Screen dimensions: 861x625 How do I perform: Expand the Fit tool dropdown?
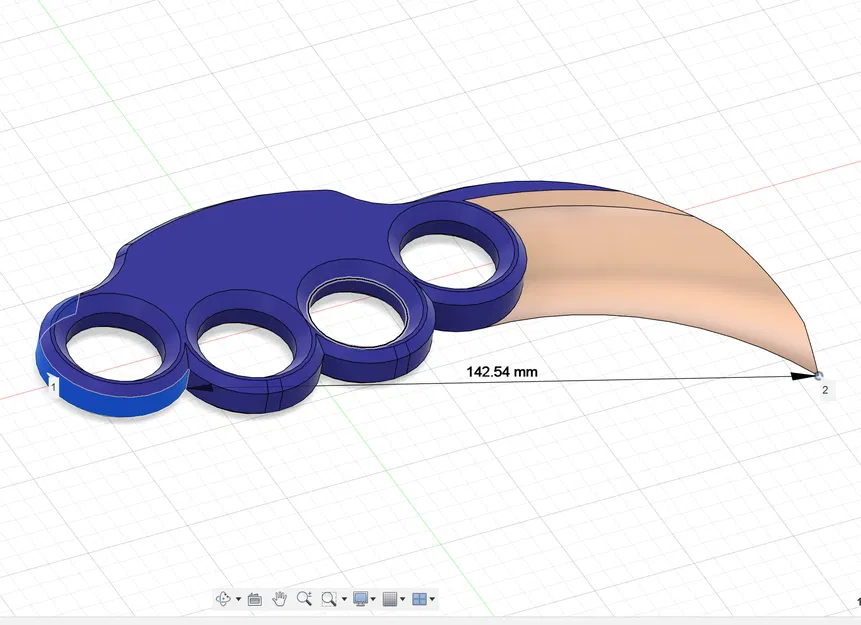coord(344,599)
